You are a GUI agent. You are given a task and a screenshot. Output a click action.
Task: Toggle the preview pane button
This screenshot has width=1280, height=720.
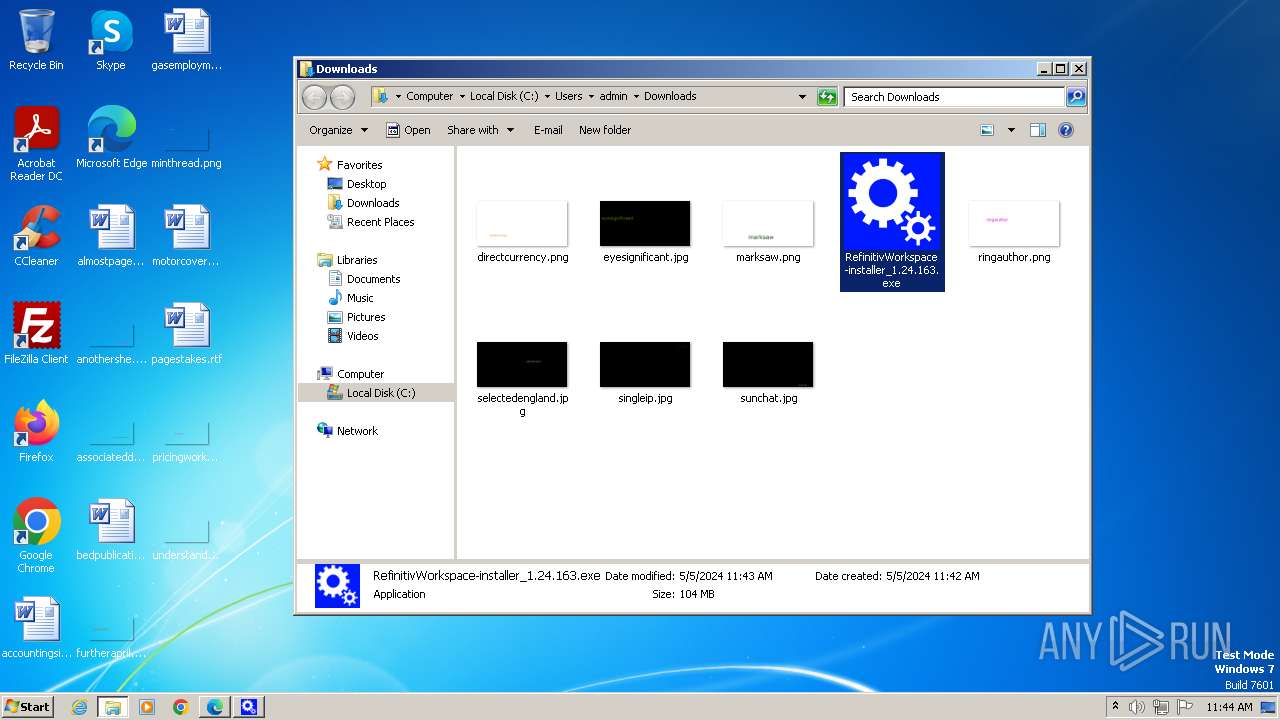1037,130
